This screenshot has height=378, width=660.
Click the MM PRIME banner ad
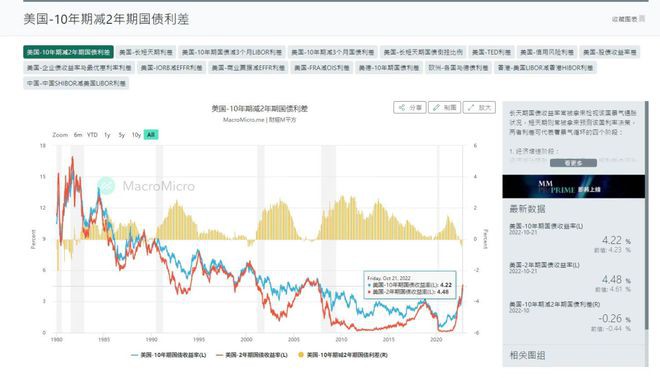[573, 186]
